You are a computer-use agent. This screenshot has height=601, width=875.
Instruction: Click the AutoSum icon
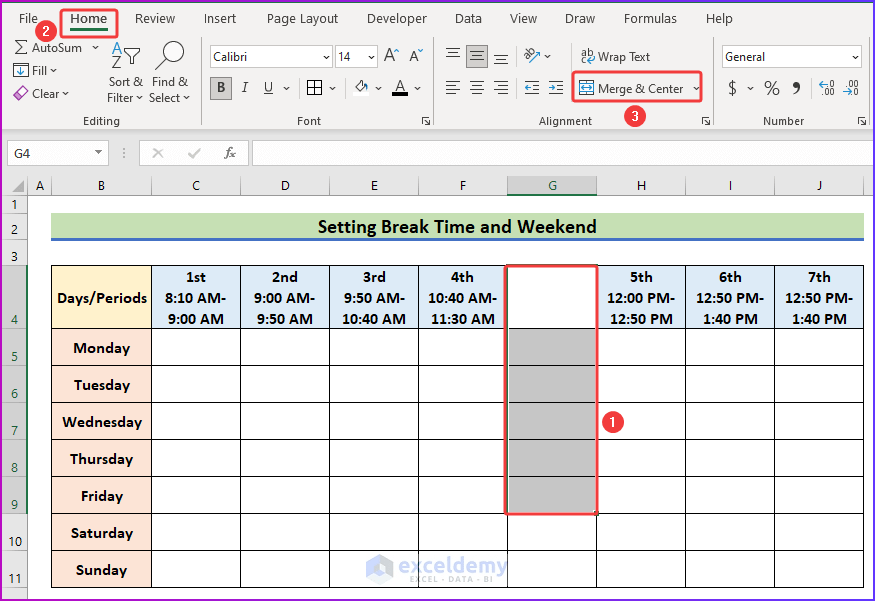coord(20,47)
